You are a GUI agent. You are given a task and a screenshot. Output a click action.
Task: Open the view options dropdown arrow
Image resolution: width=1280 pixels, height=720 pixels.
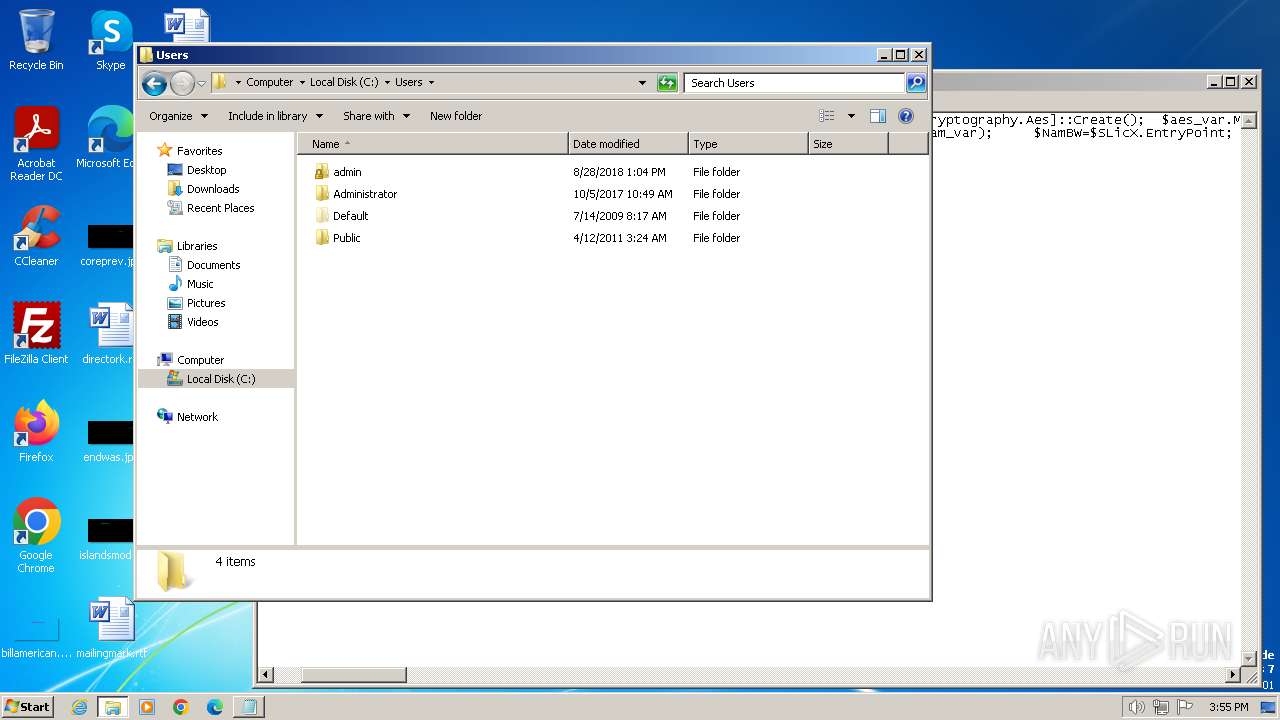coord(851,116)
